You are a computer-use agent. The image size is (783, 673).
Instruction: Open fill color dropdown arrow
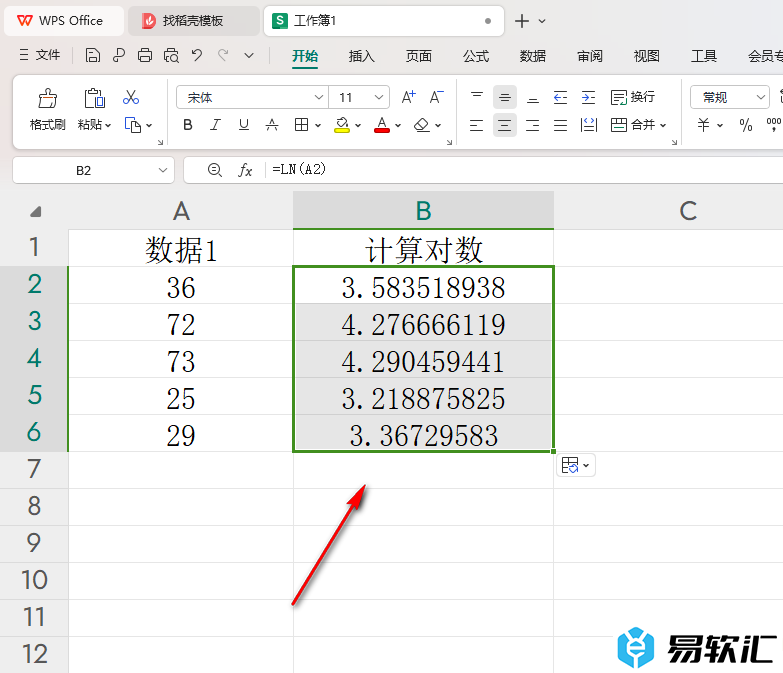(358, 125)
